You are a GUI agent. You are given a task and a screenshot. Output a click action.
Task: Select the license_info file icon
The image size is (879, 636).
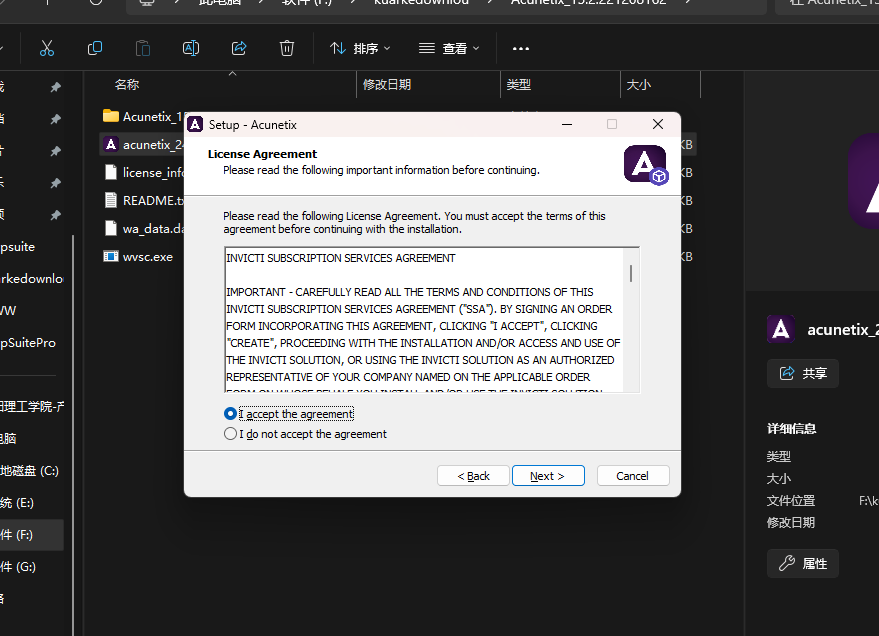(111, 172)
